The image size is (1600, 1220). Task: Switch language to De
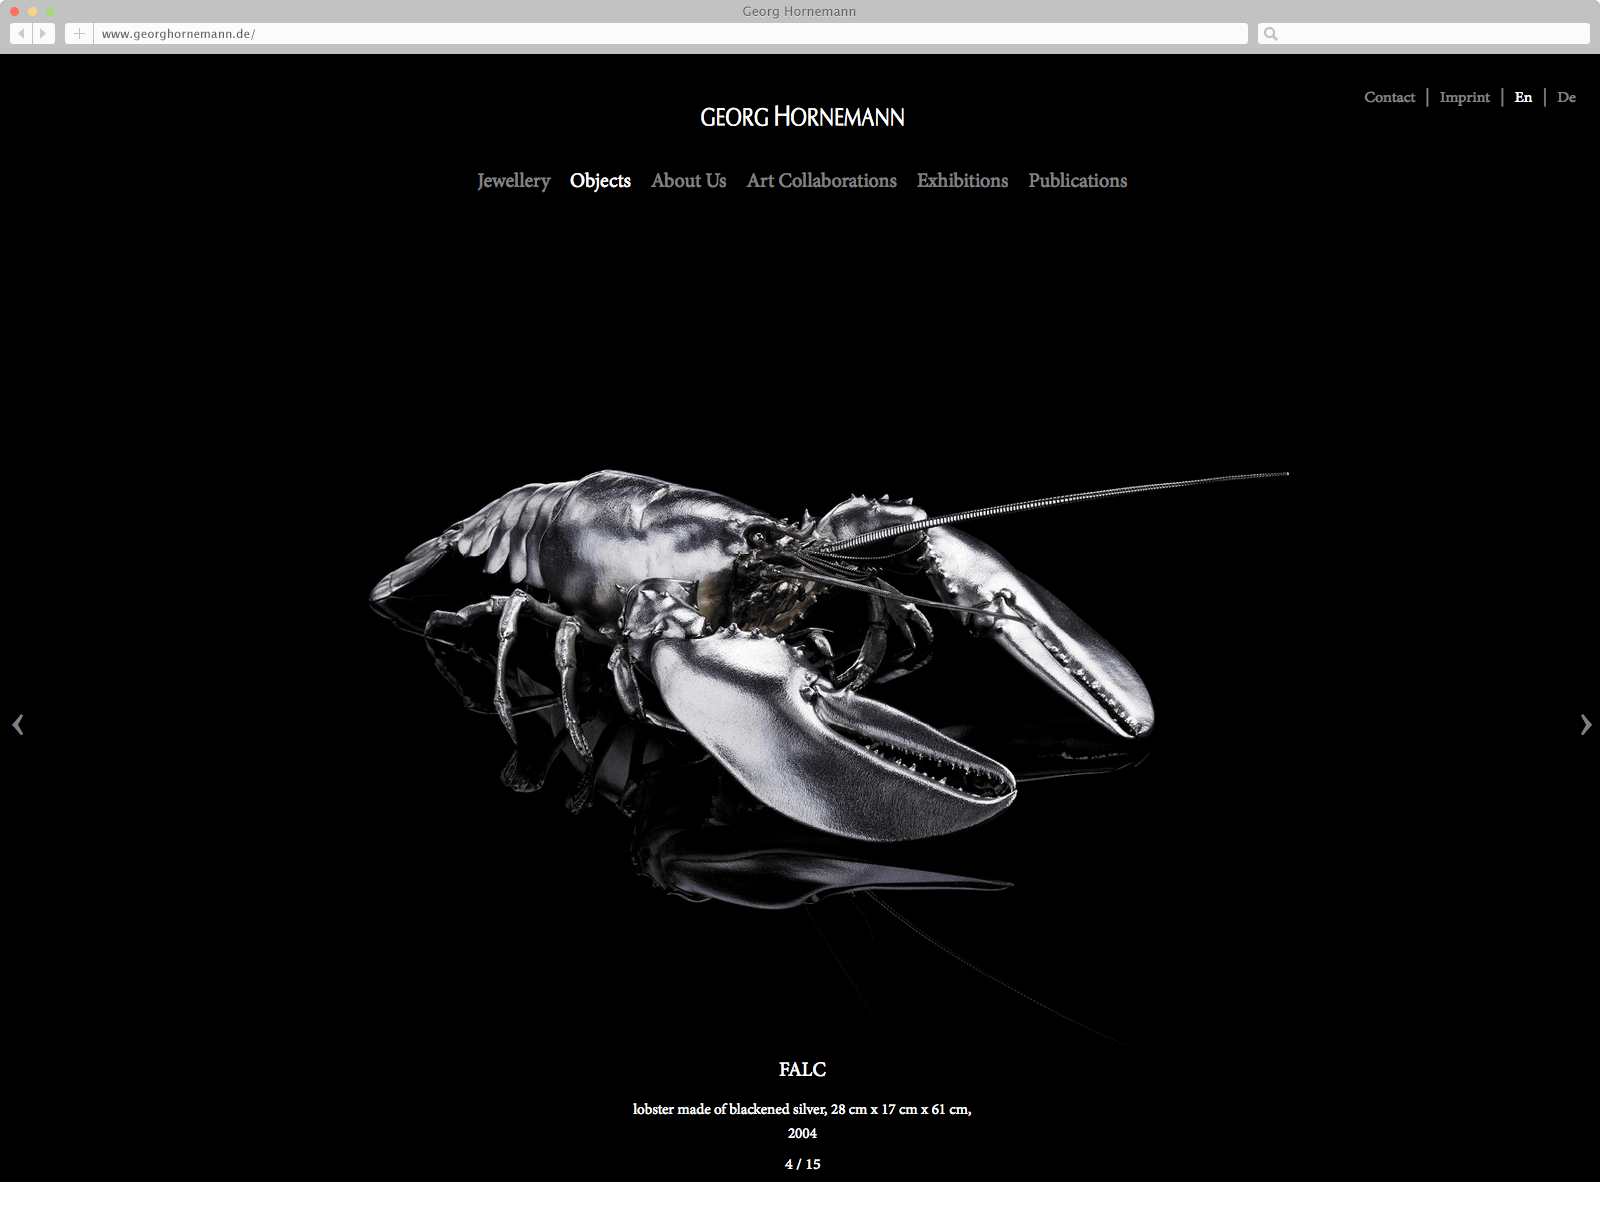[x=1566, y=97]
